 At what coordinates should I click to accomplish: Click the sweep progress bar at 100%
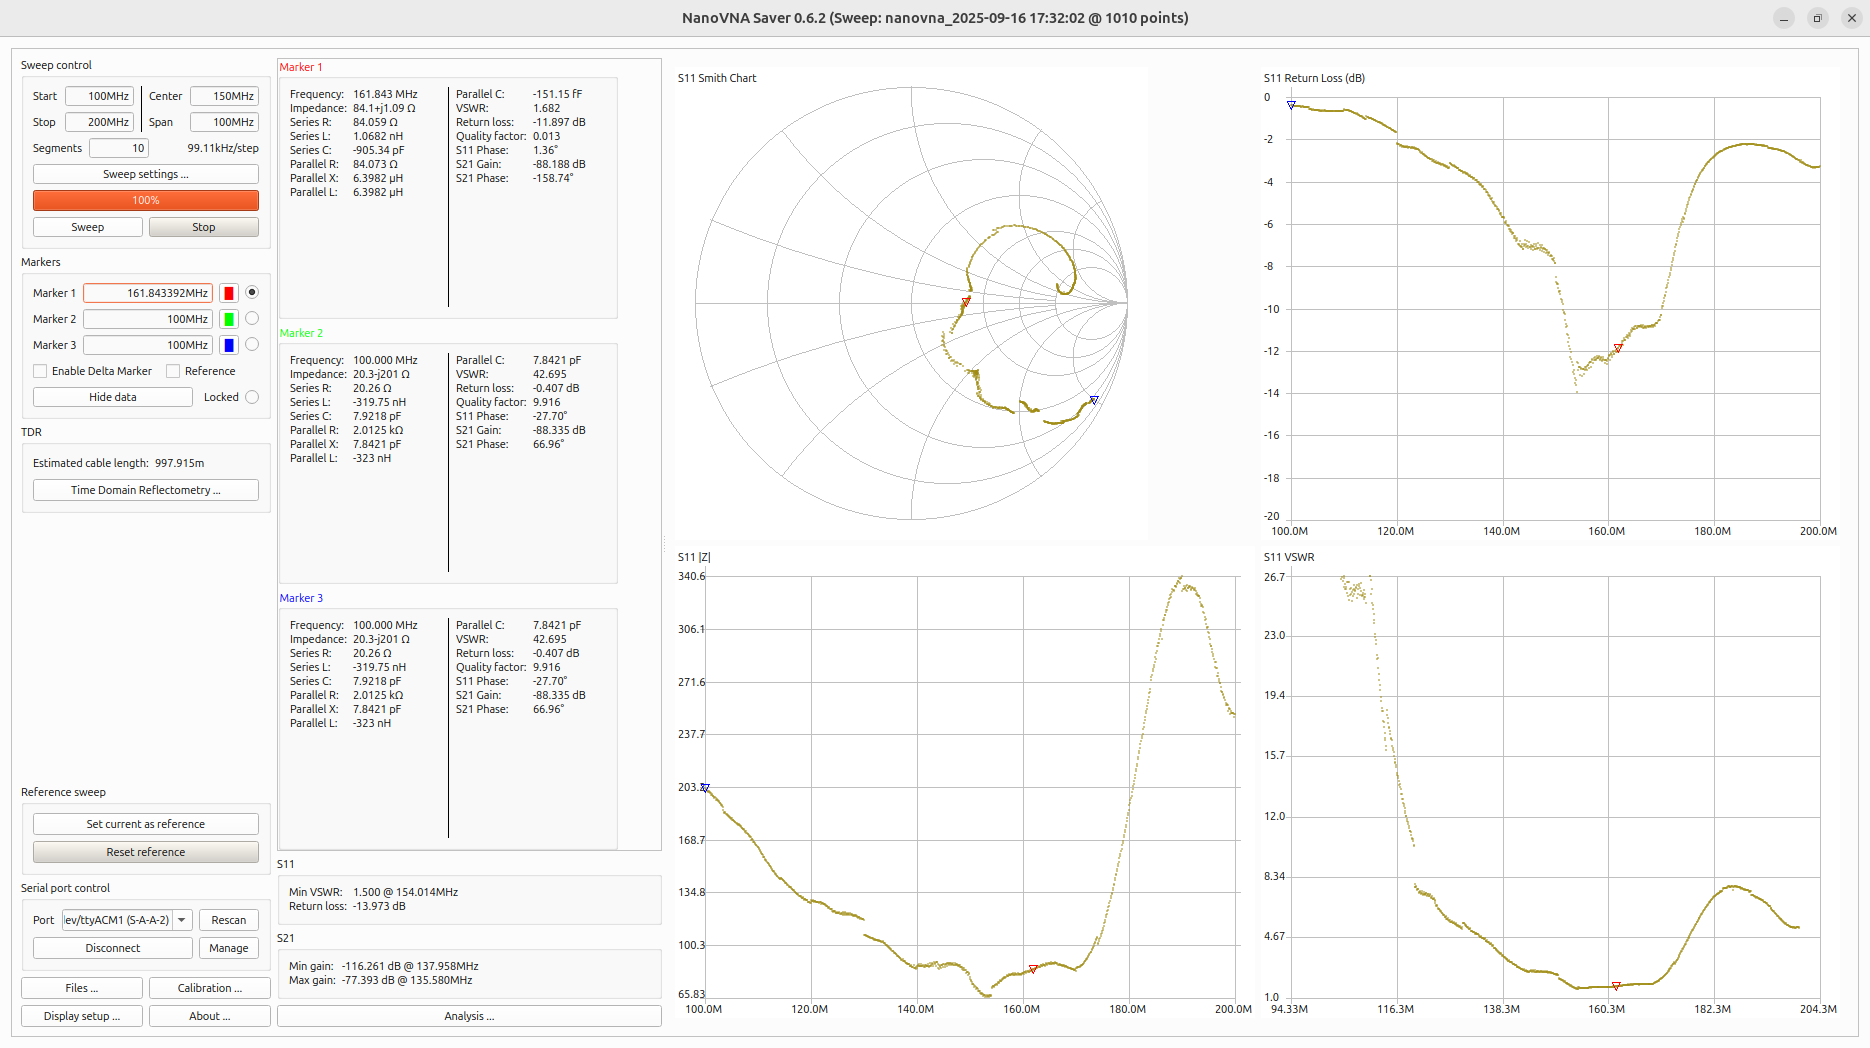146,200
